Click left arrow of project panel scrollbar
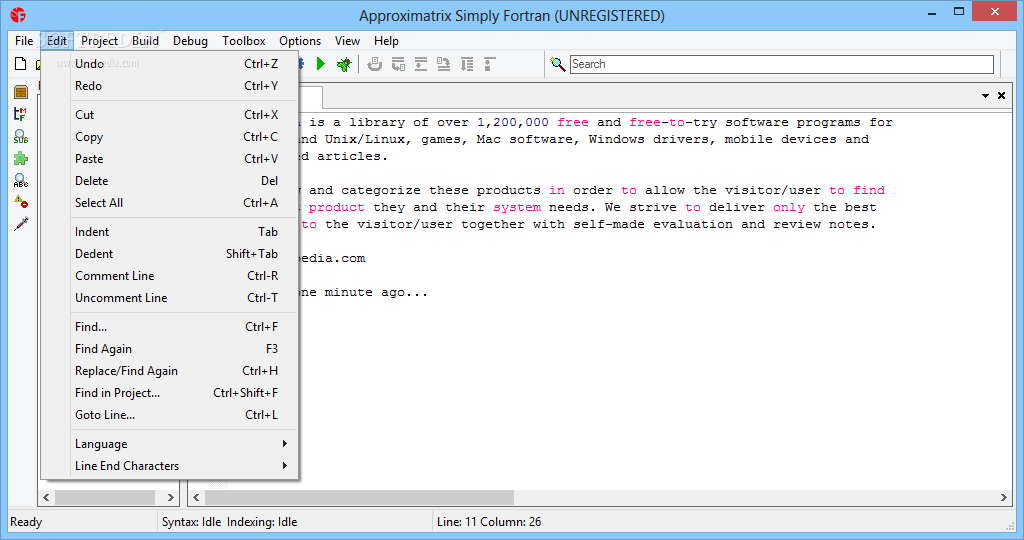Viewport: 1024px width, 540px height. pos(46,498)
